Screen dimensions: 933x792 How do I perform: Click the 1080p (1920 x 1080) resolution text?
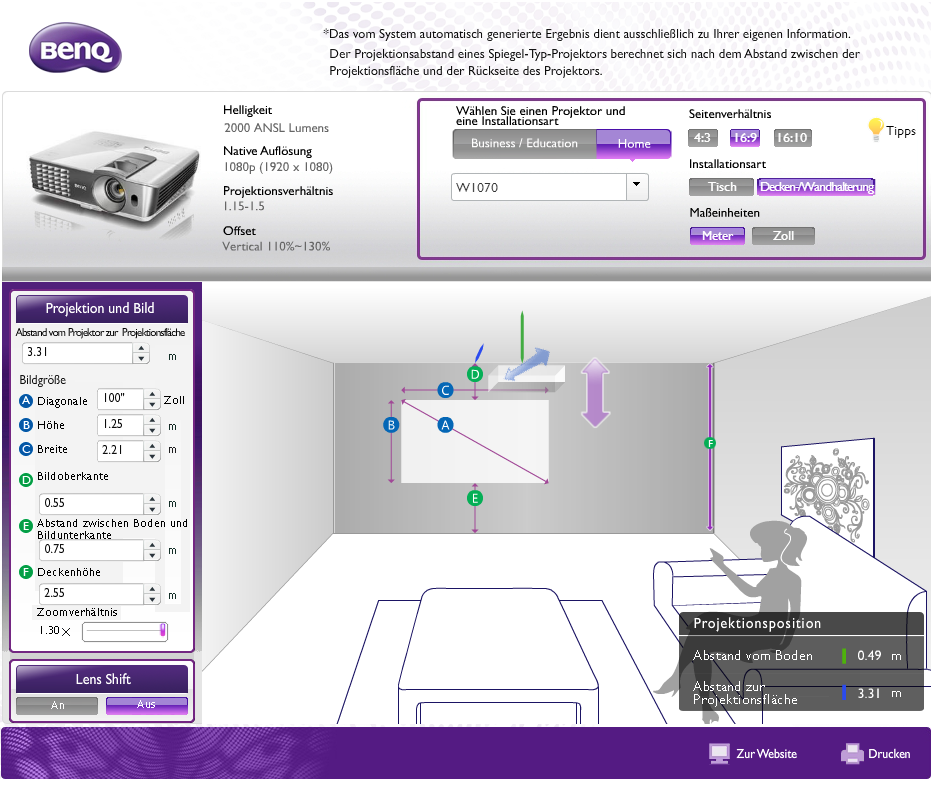[278, 167]
